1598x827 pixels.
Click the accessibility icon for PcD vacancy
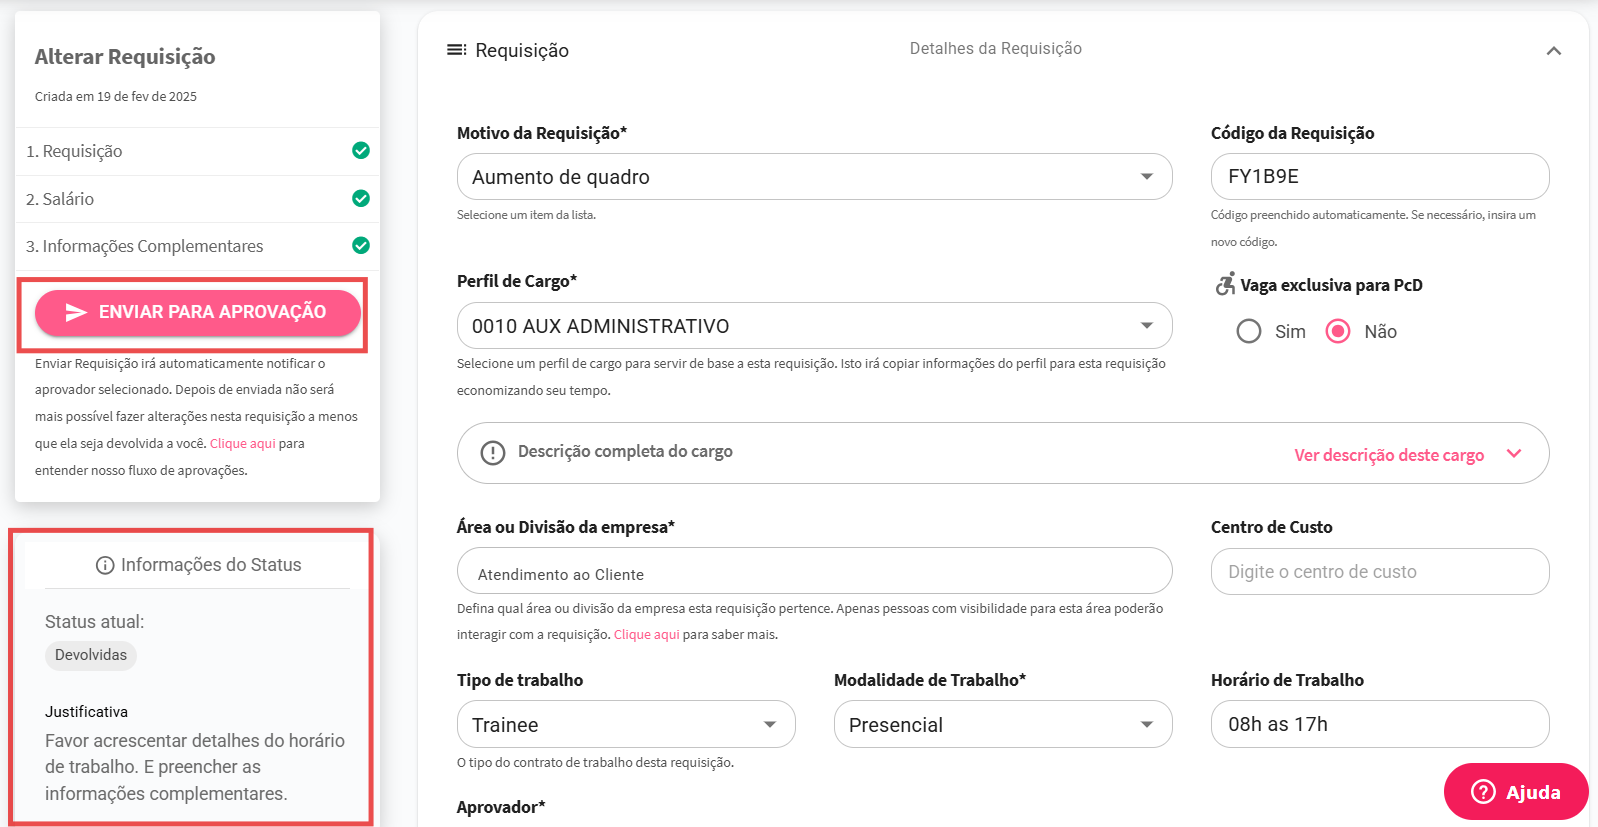1225,285
